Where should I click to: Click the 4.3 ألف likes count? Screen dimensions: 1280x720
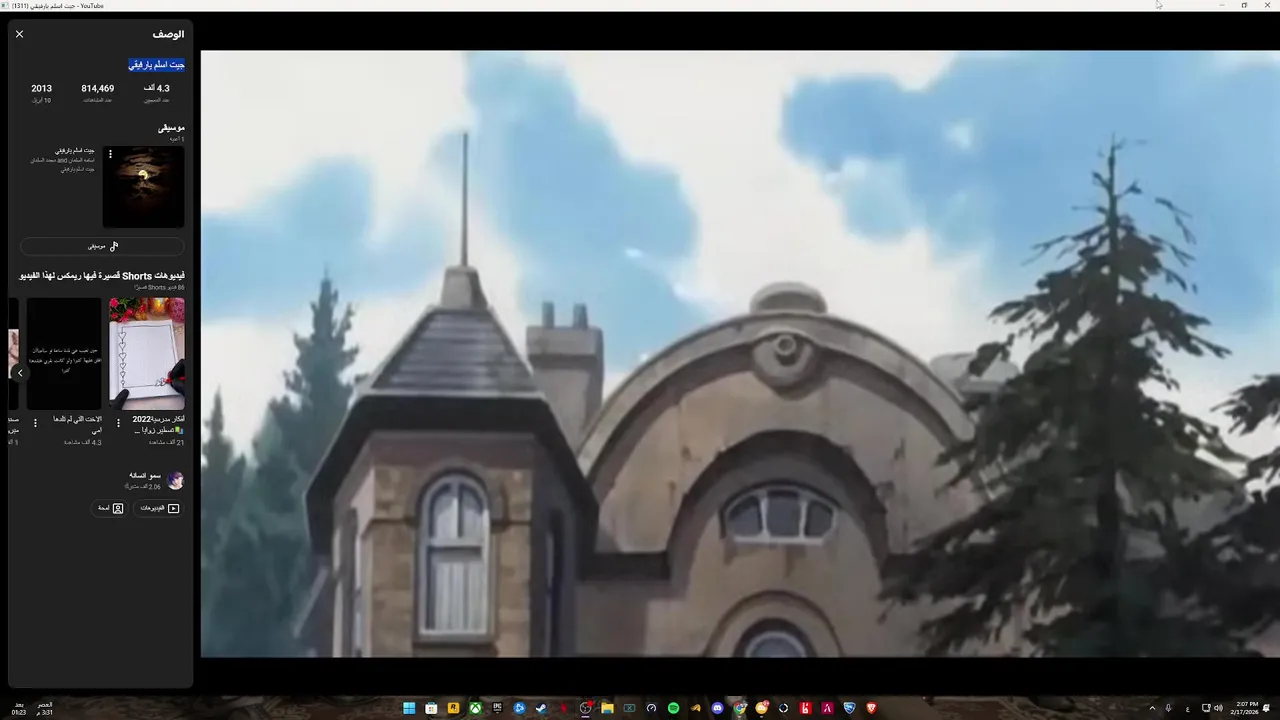point(157,88)
